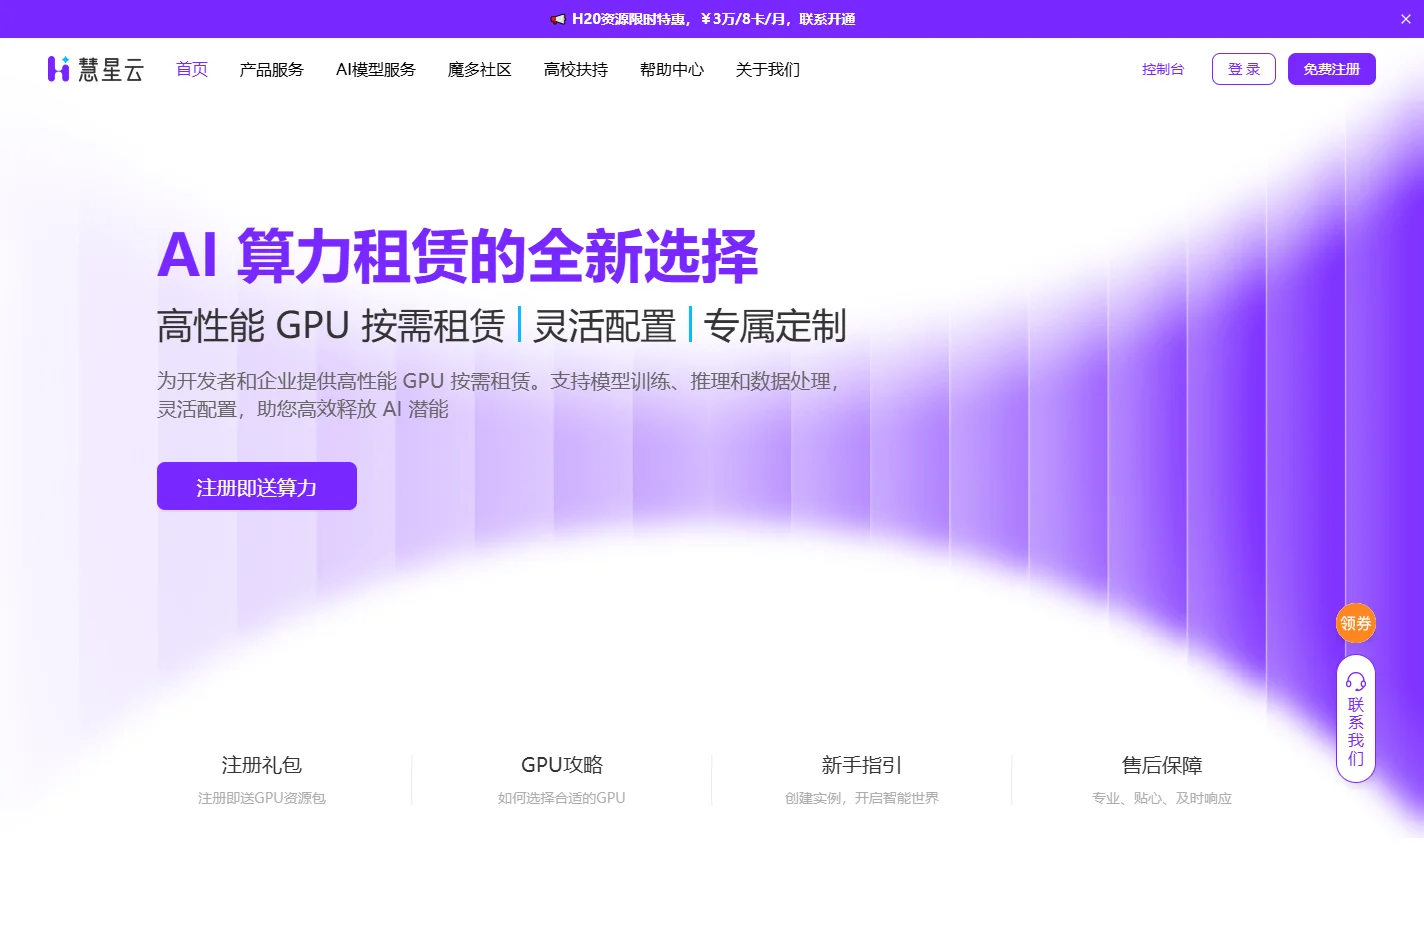Click the headset contact icon

[x=1356, y=681]
